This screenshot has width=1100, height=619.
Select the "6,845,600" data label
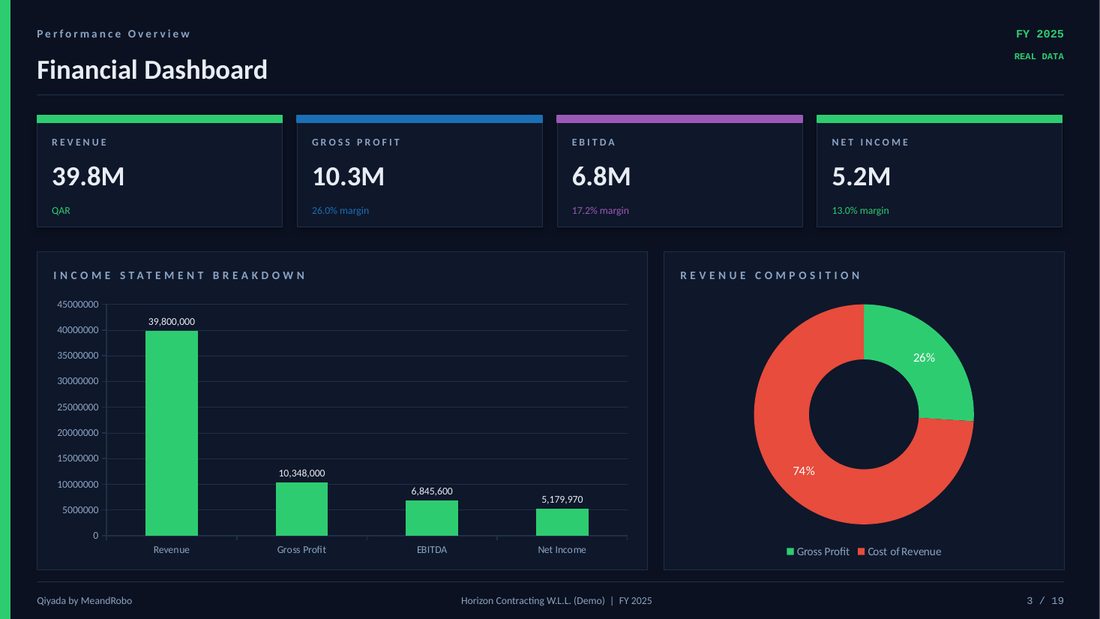pos(431,491)
